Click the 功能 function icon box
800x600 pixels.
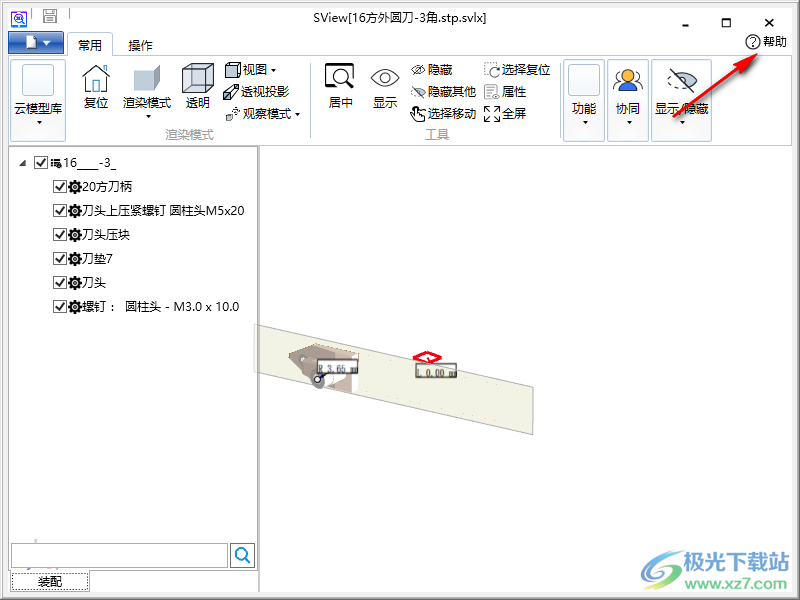point(584,80)
